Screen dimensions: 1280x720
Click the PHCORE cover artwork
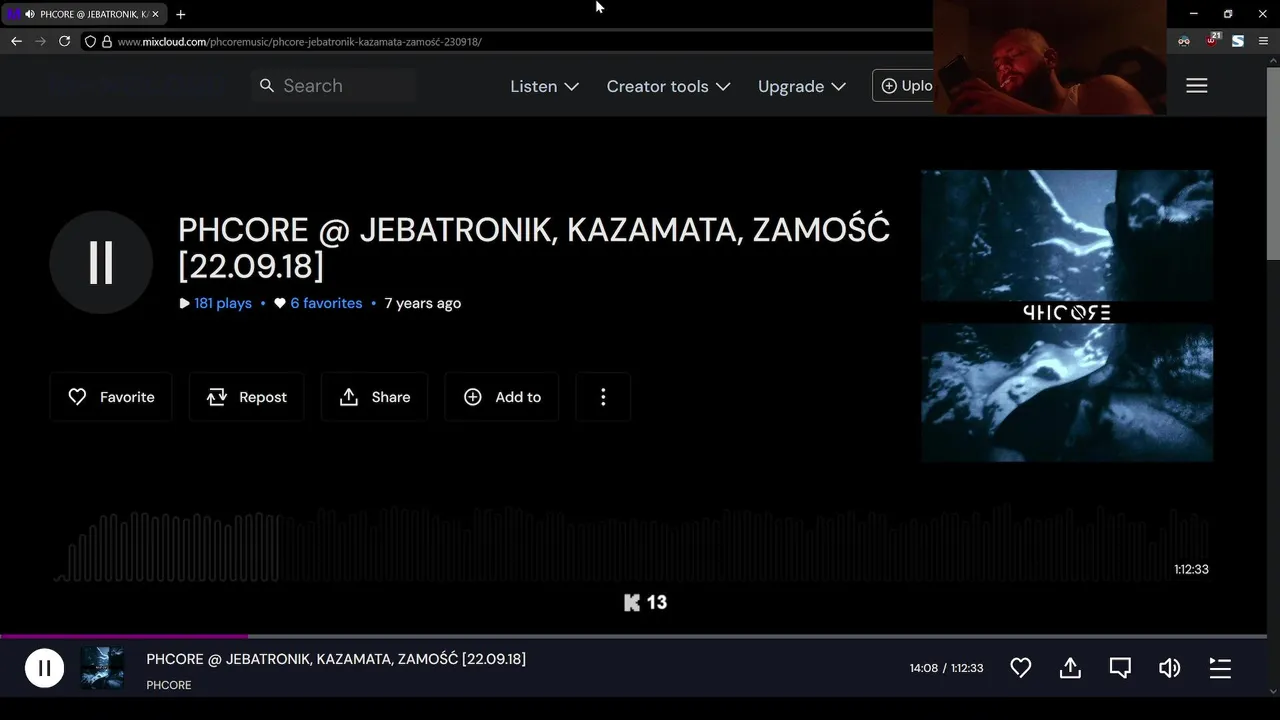[1067, 316]
